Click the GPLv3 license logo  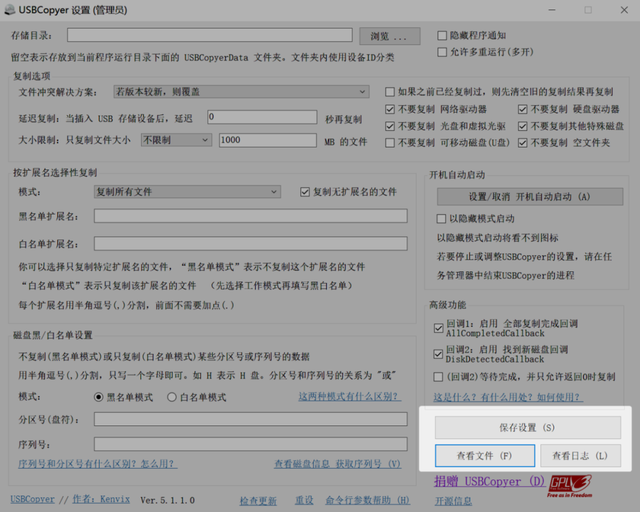570,486
